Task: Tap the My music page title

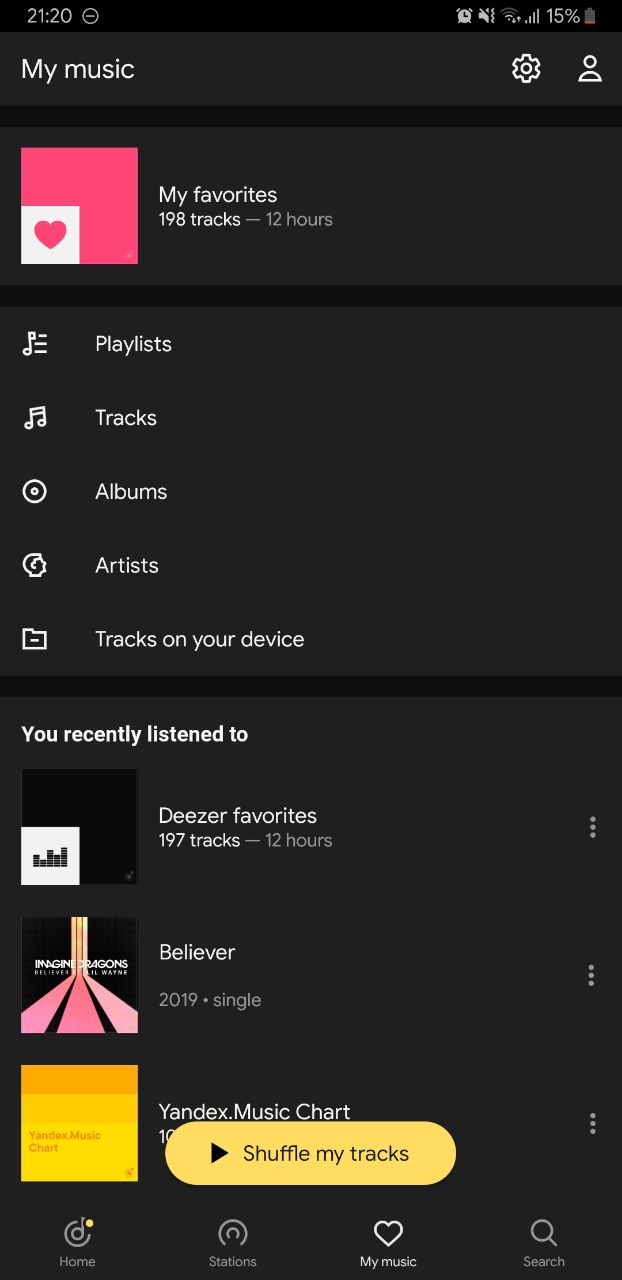Action: pyautogui.click(x=78, y=69)
